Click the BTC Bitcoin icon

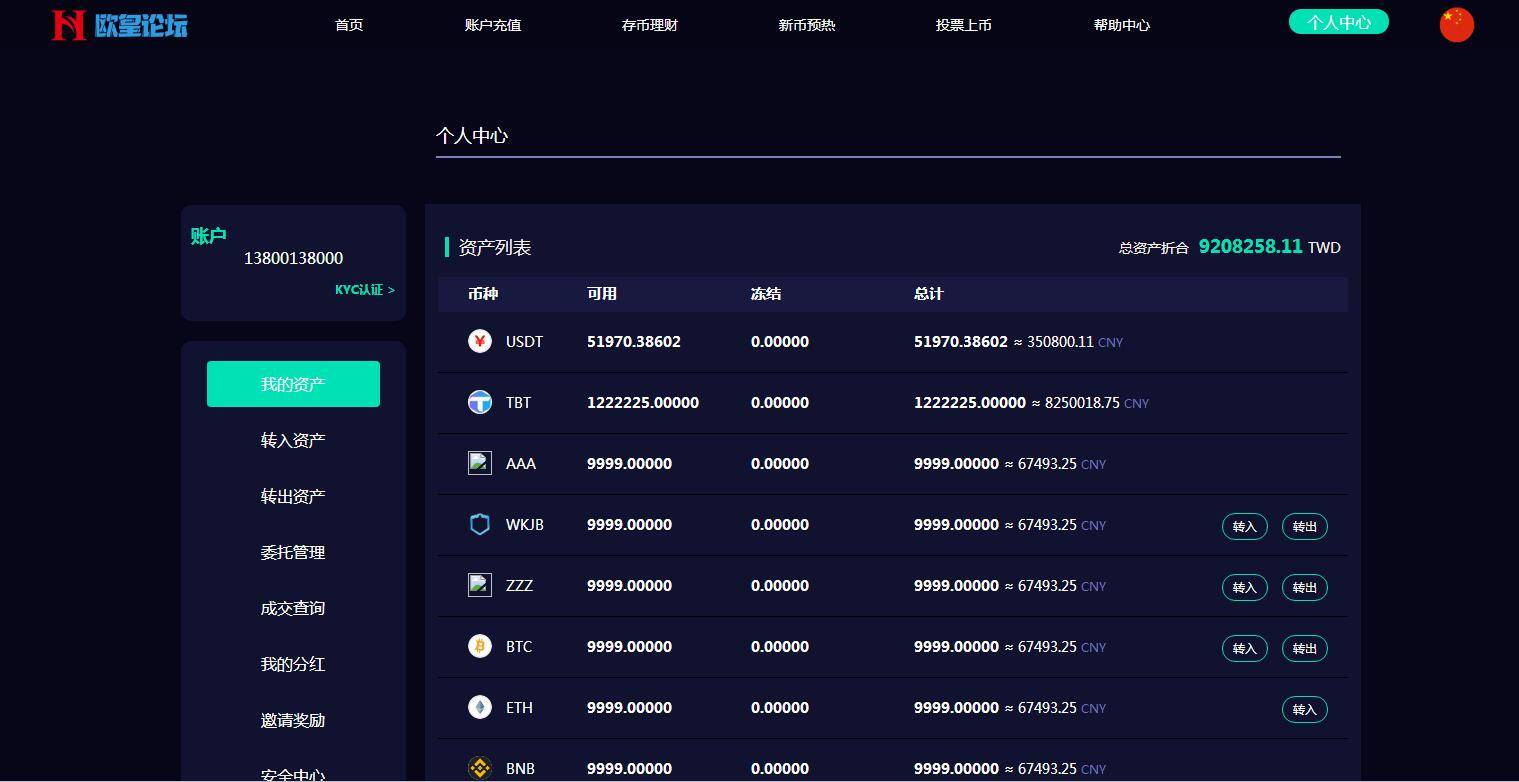point(480,646)
